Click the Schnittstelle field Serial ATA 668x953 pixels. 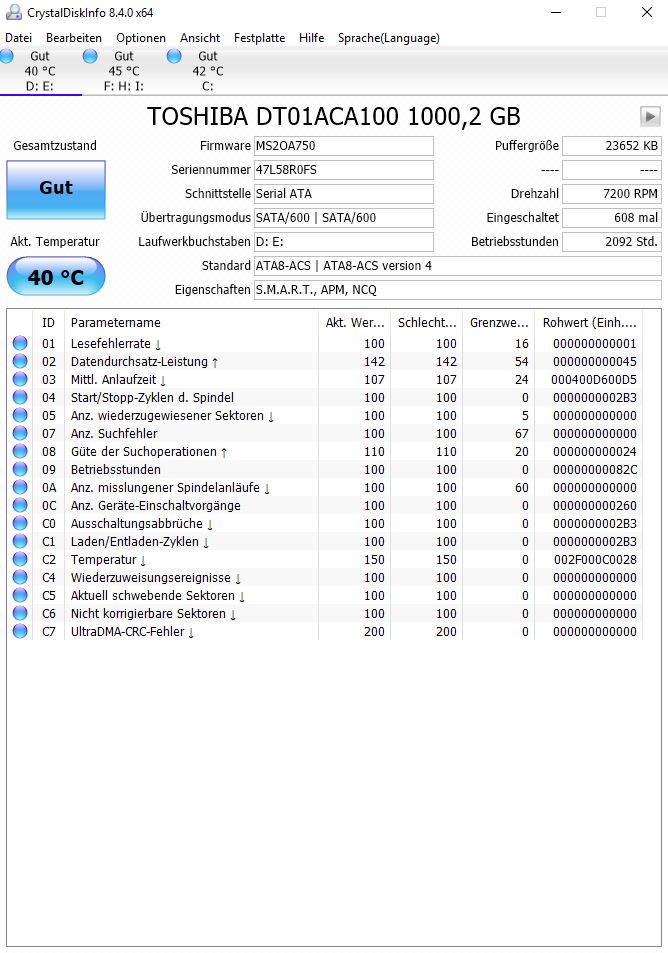coord(343,194)
